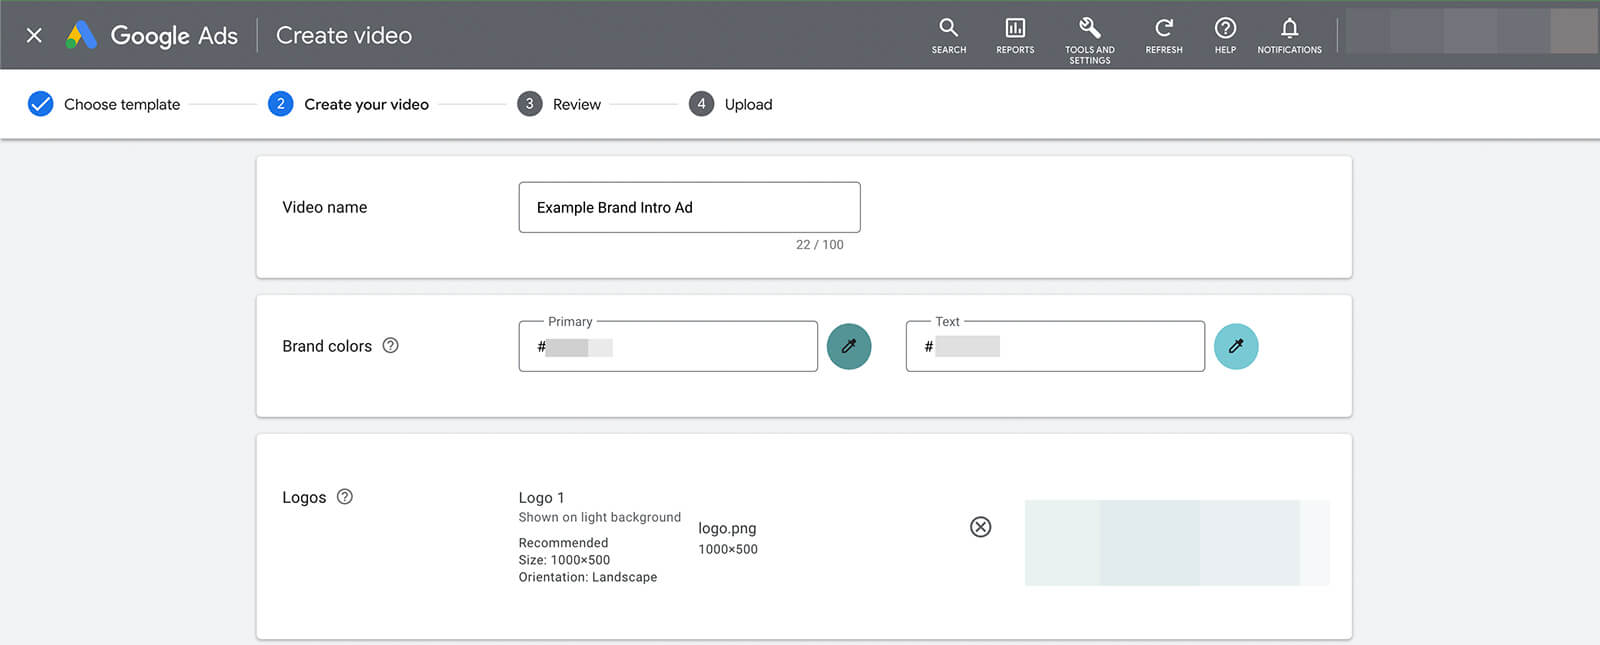Show help tooltip for Logos

pyautogui.click(x=345, y=496)
